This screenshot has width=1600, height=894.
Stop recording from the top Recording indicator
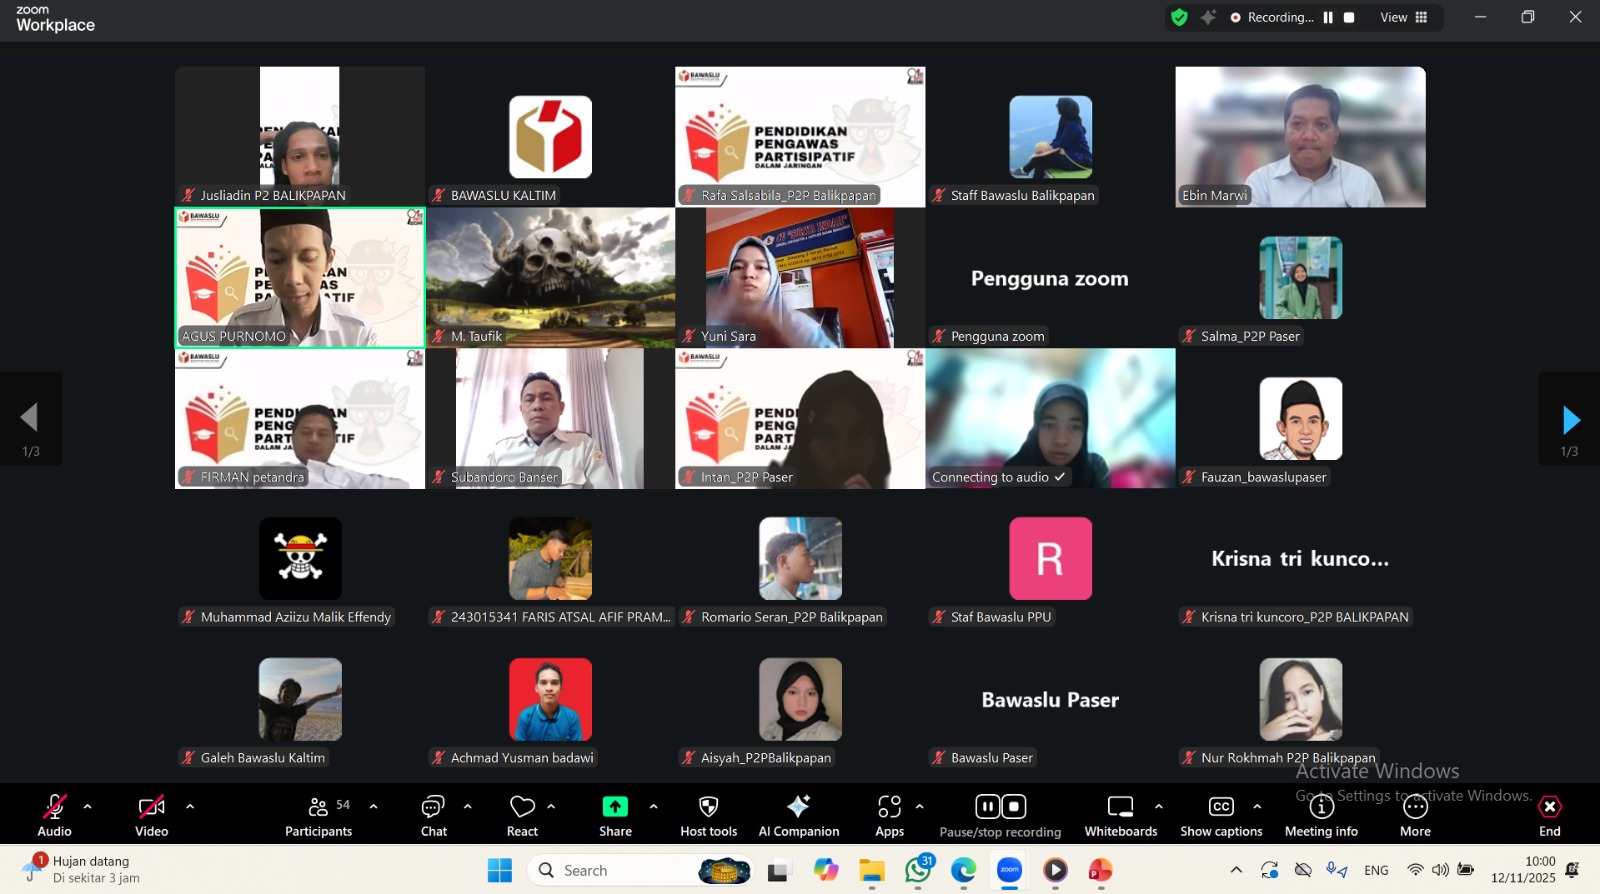[x=1349, y=17]
